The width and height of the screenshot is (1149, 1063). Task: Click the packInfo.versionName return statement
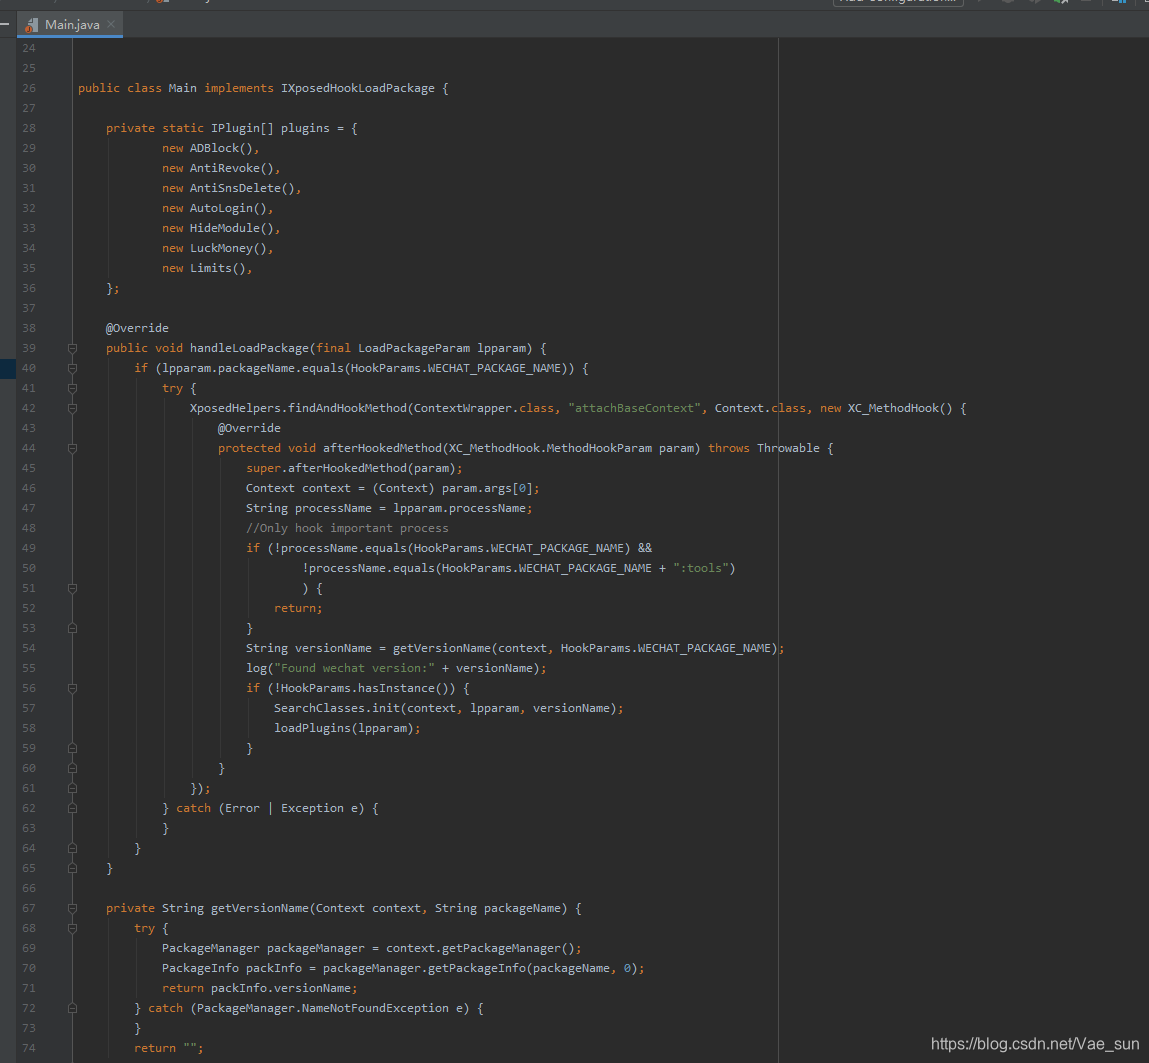(259, 988)
